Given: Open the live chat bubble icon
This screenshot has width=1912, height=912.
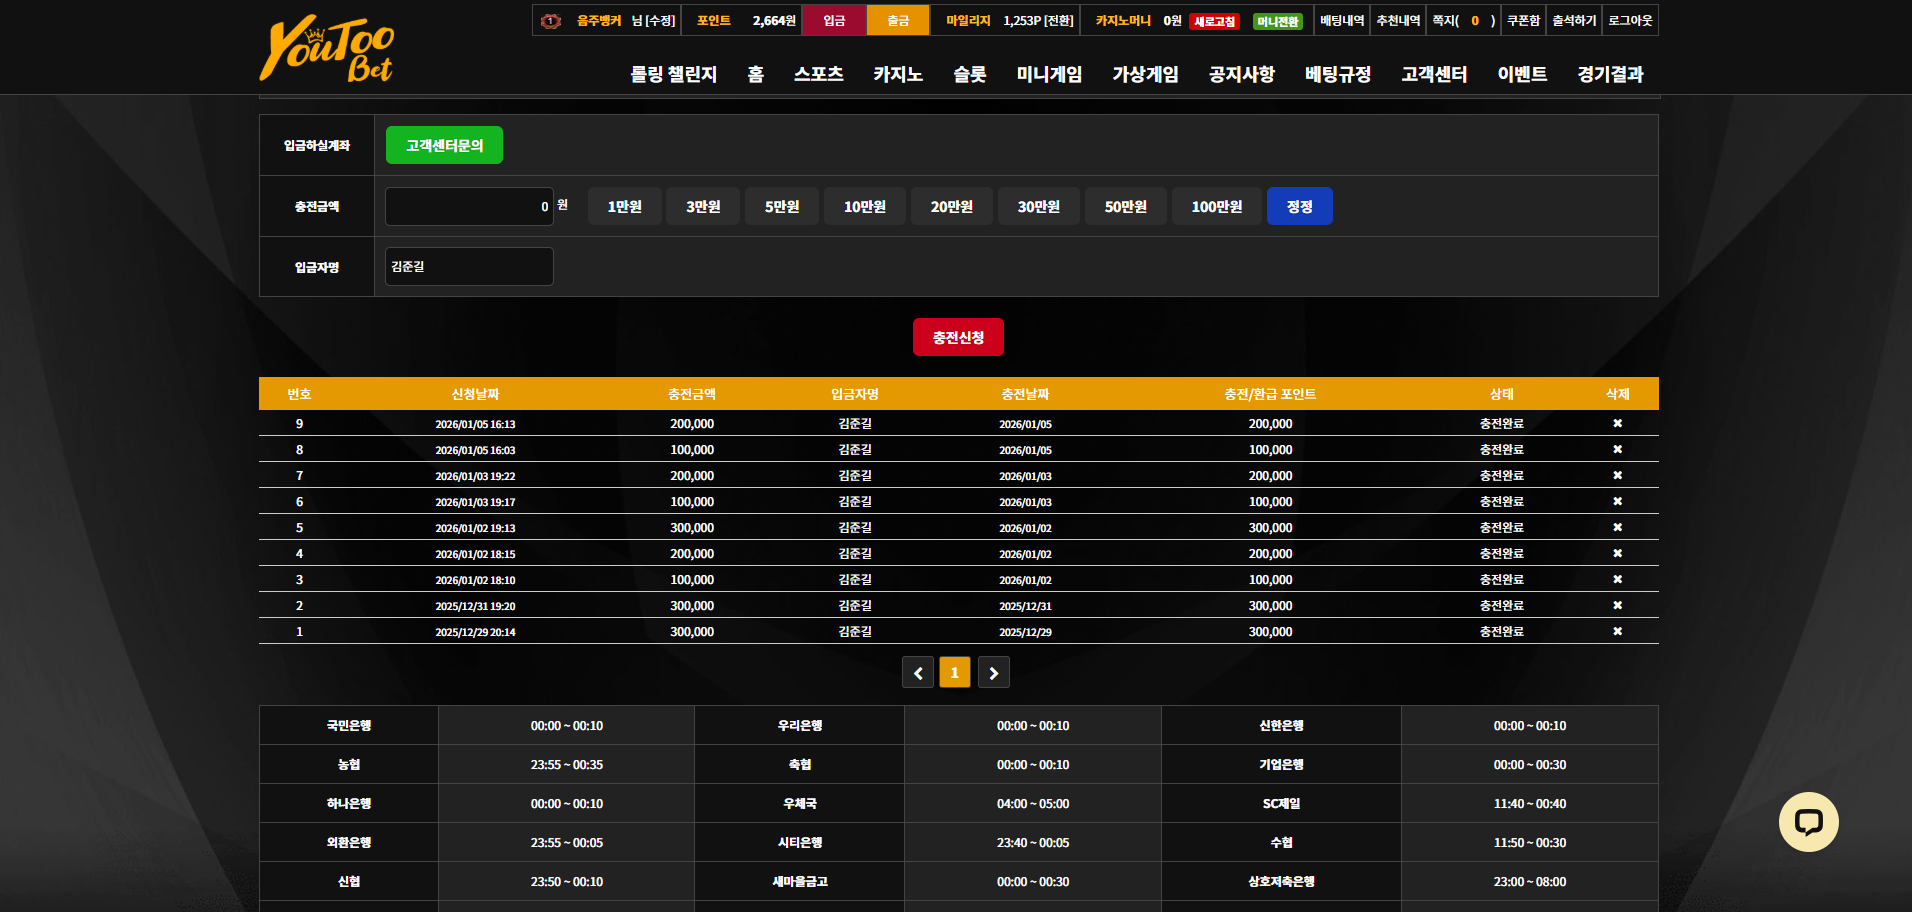Looking at the screenshot, I should (1808, 822).
